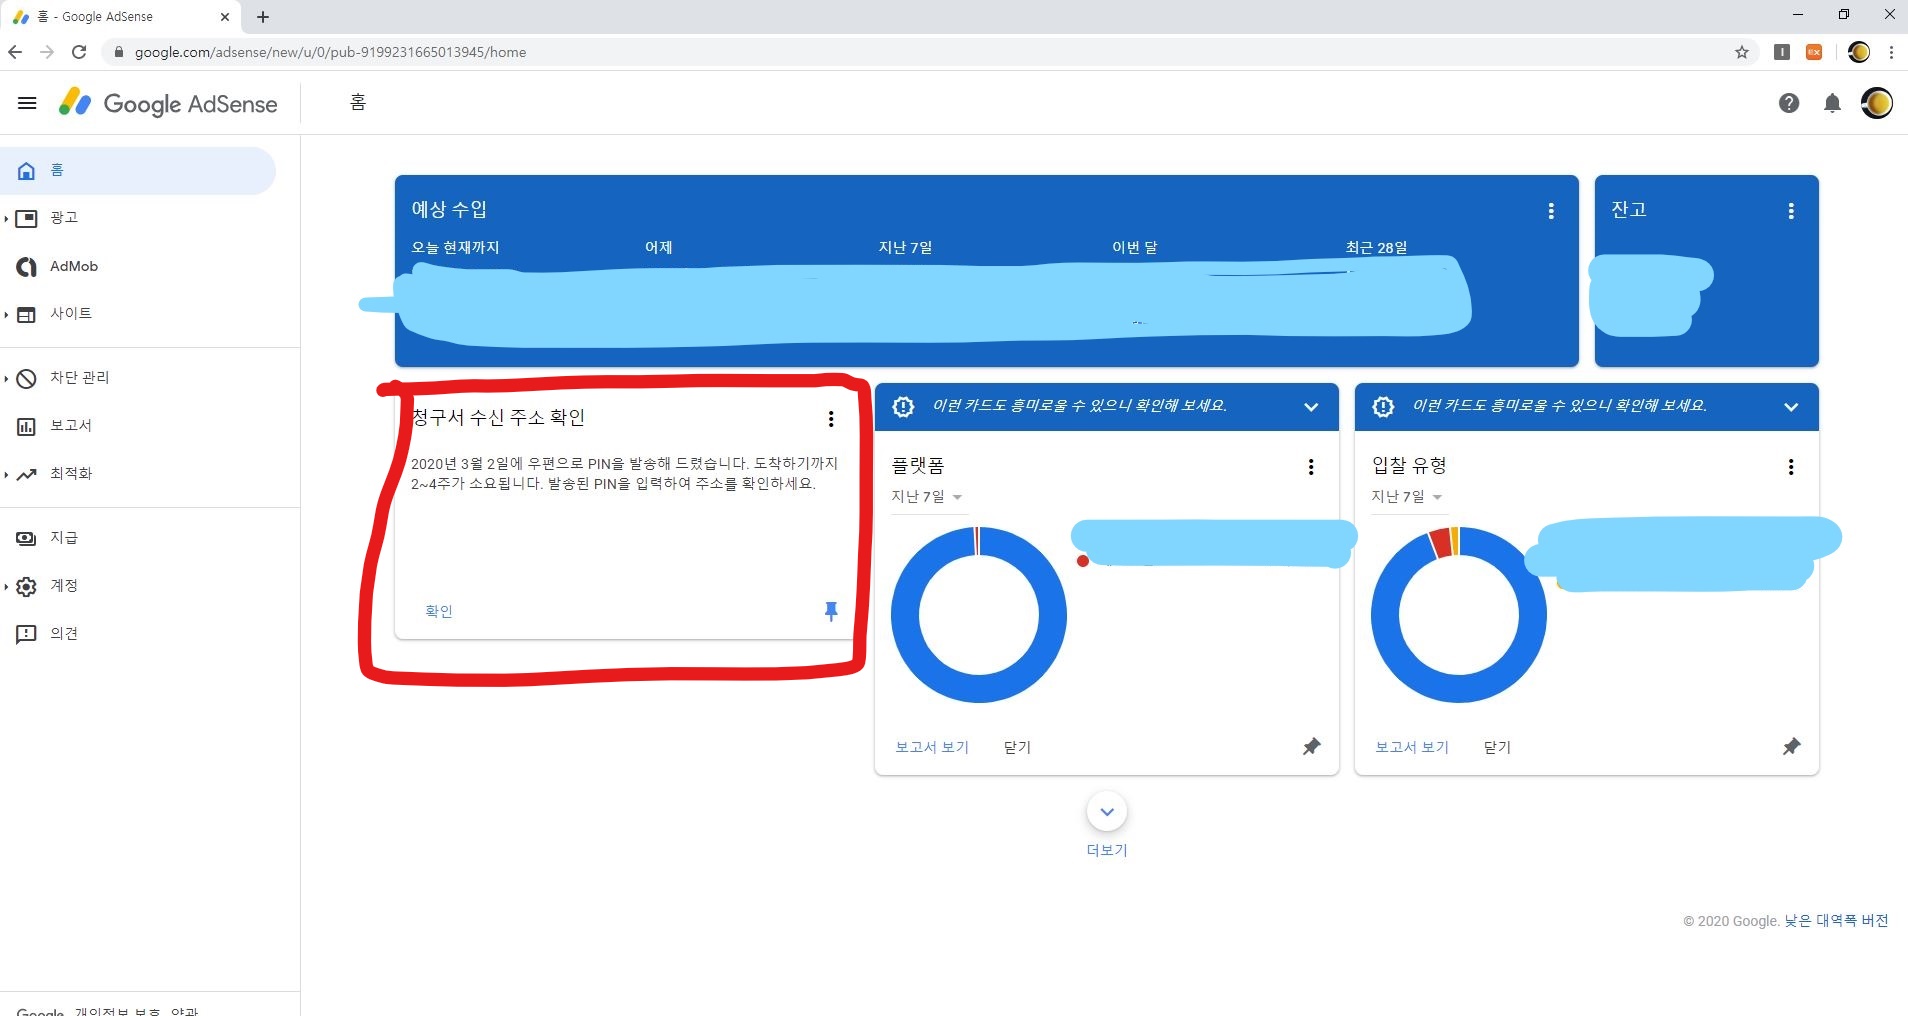Click the browser address bar URL

click(330, 52)
